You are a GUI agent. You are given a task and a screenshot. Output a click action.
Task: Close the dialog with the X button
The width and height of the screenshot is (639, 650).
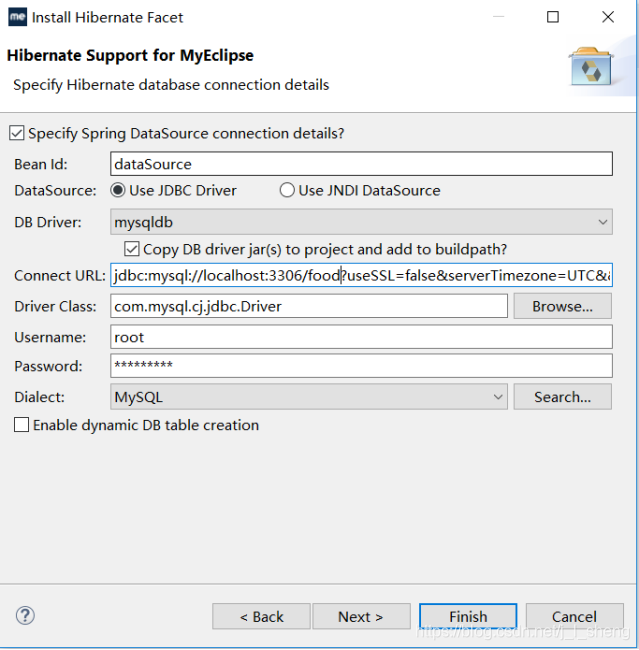pos(608,17)
